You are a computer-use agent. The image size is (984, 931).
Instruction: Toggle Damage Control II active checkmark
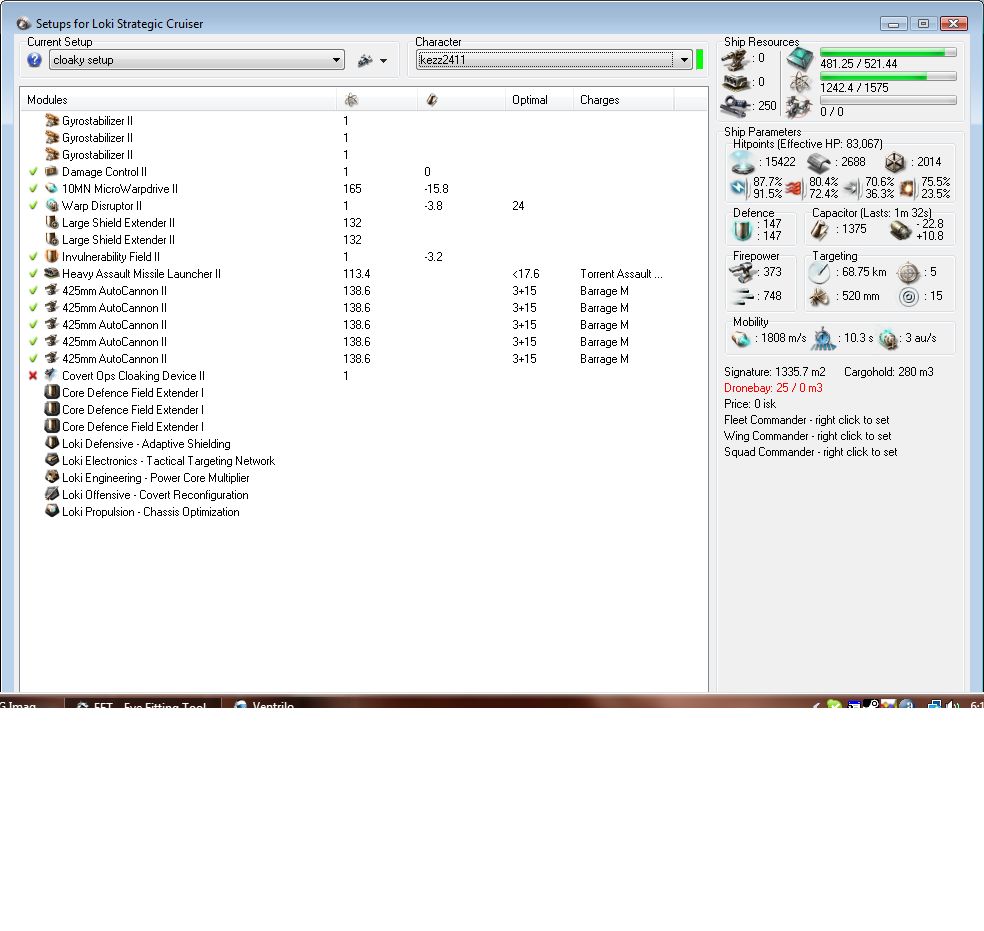click(x=33, y=172)
